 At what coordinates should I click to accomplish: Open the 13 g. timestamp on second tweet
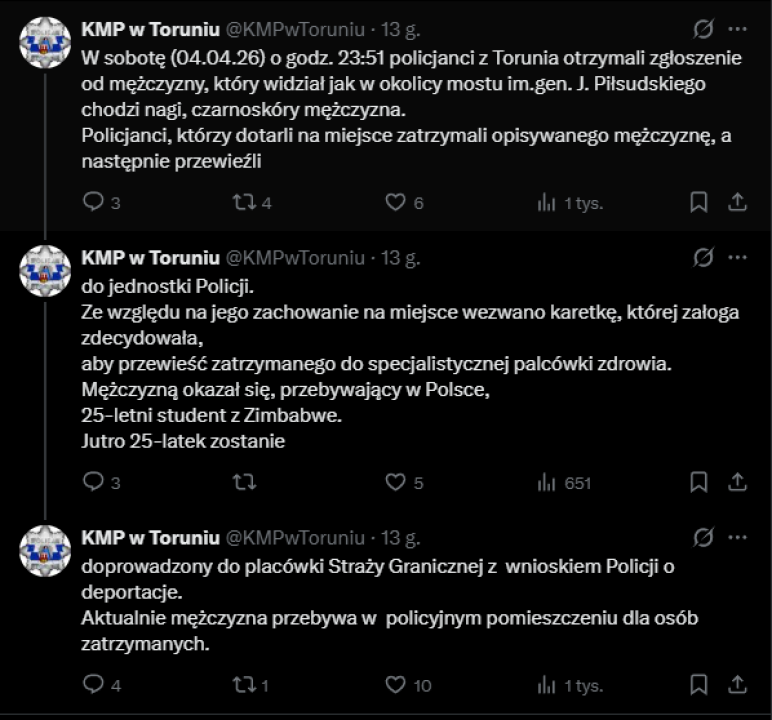[398, 258]
